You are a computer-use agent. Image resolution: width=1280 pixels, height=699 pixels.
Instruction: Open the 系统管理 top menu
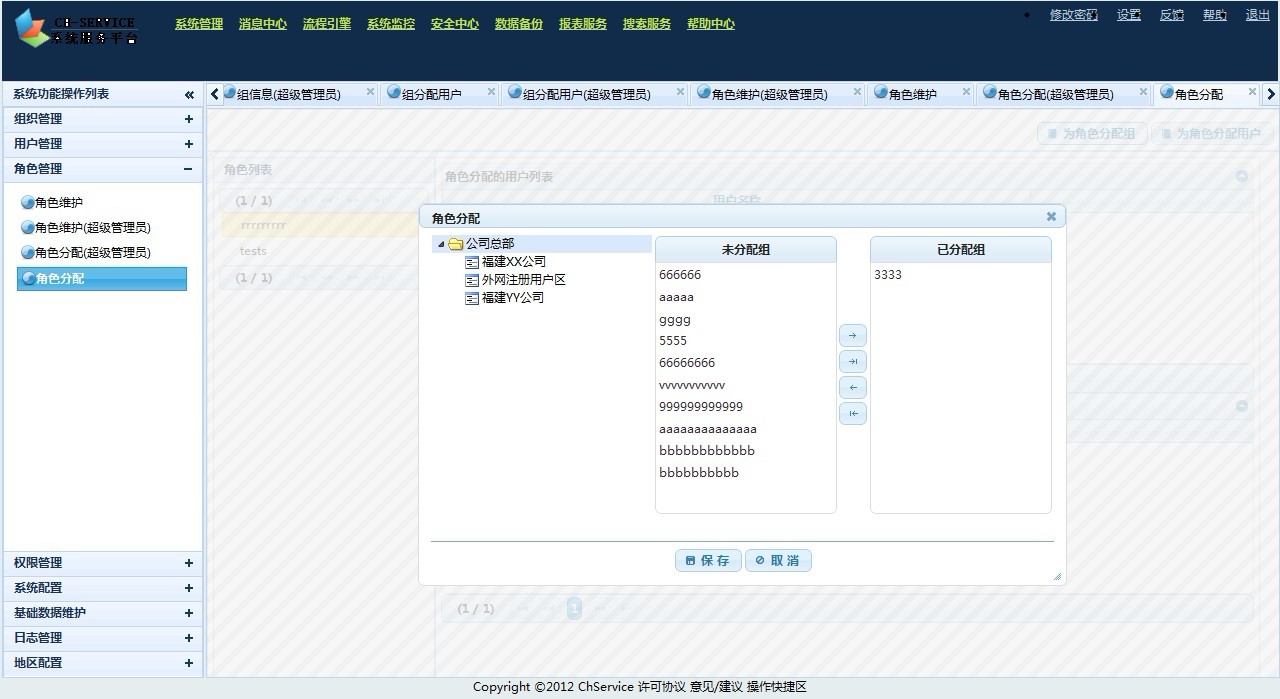pyautogui.click(x=199, y=24)
